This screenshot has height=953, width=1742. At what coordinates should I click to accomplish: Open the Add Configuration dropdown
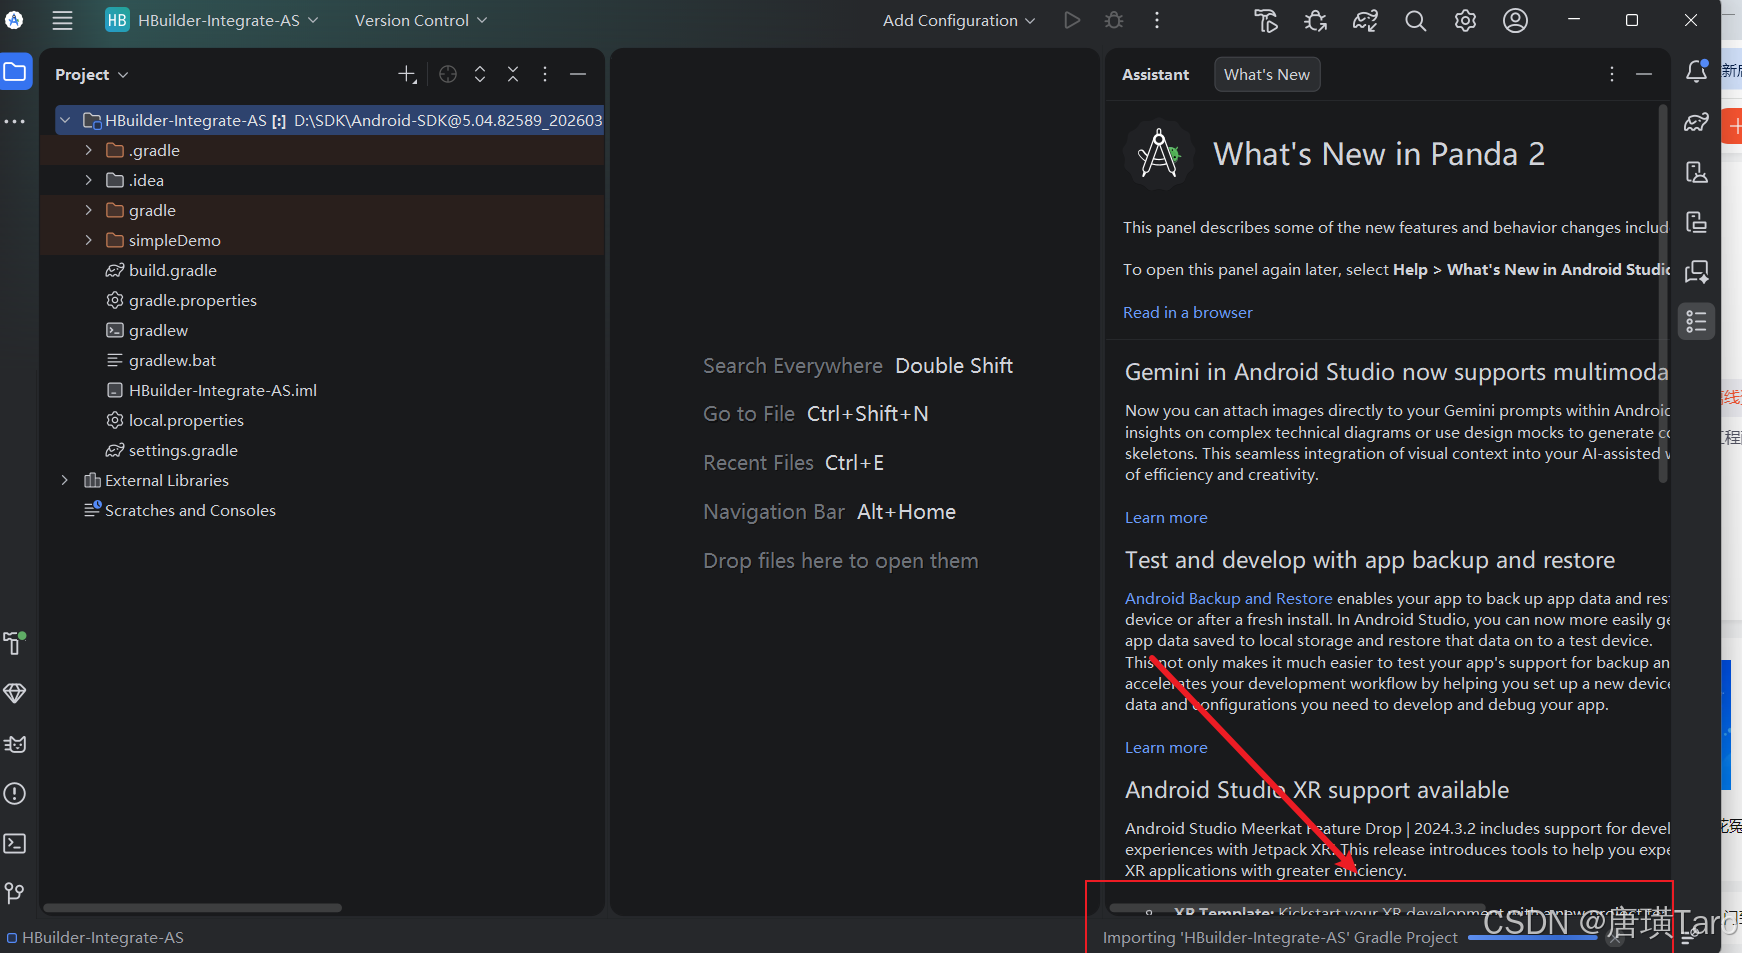pos(959,20)
